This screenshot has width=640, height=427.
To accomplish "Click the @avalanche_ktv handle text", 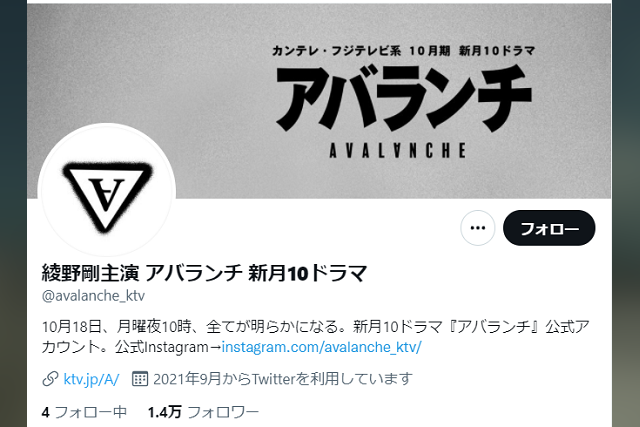I will [93, 296].
